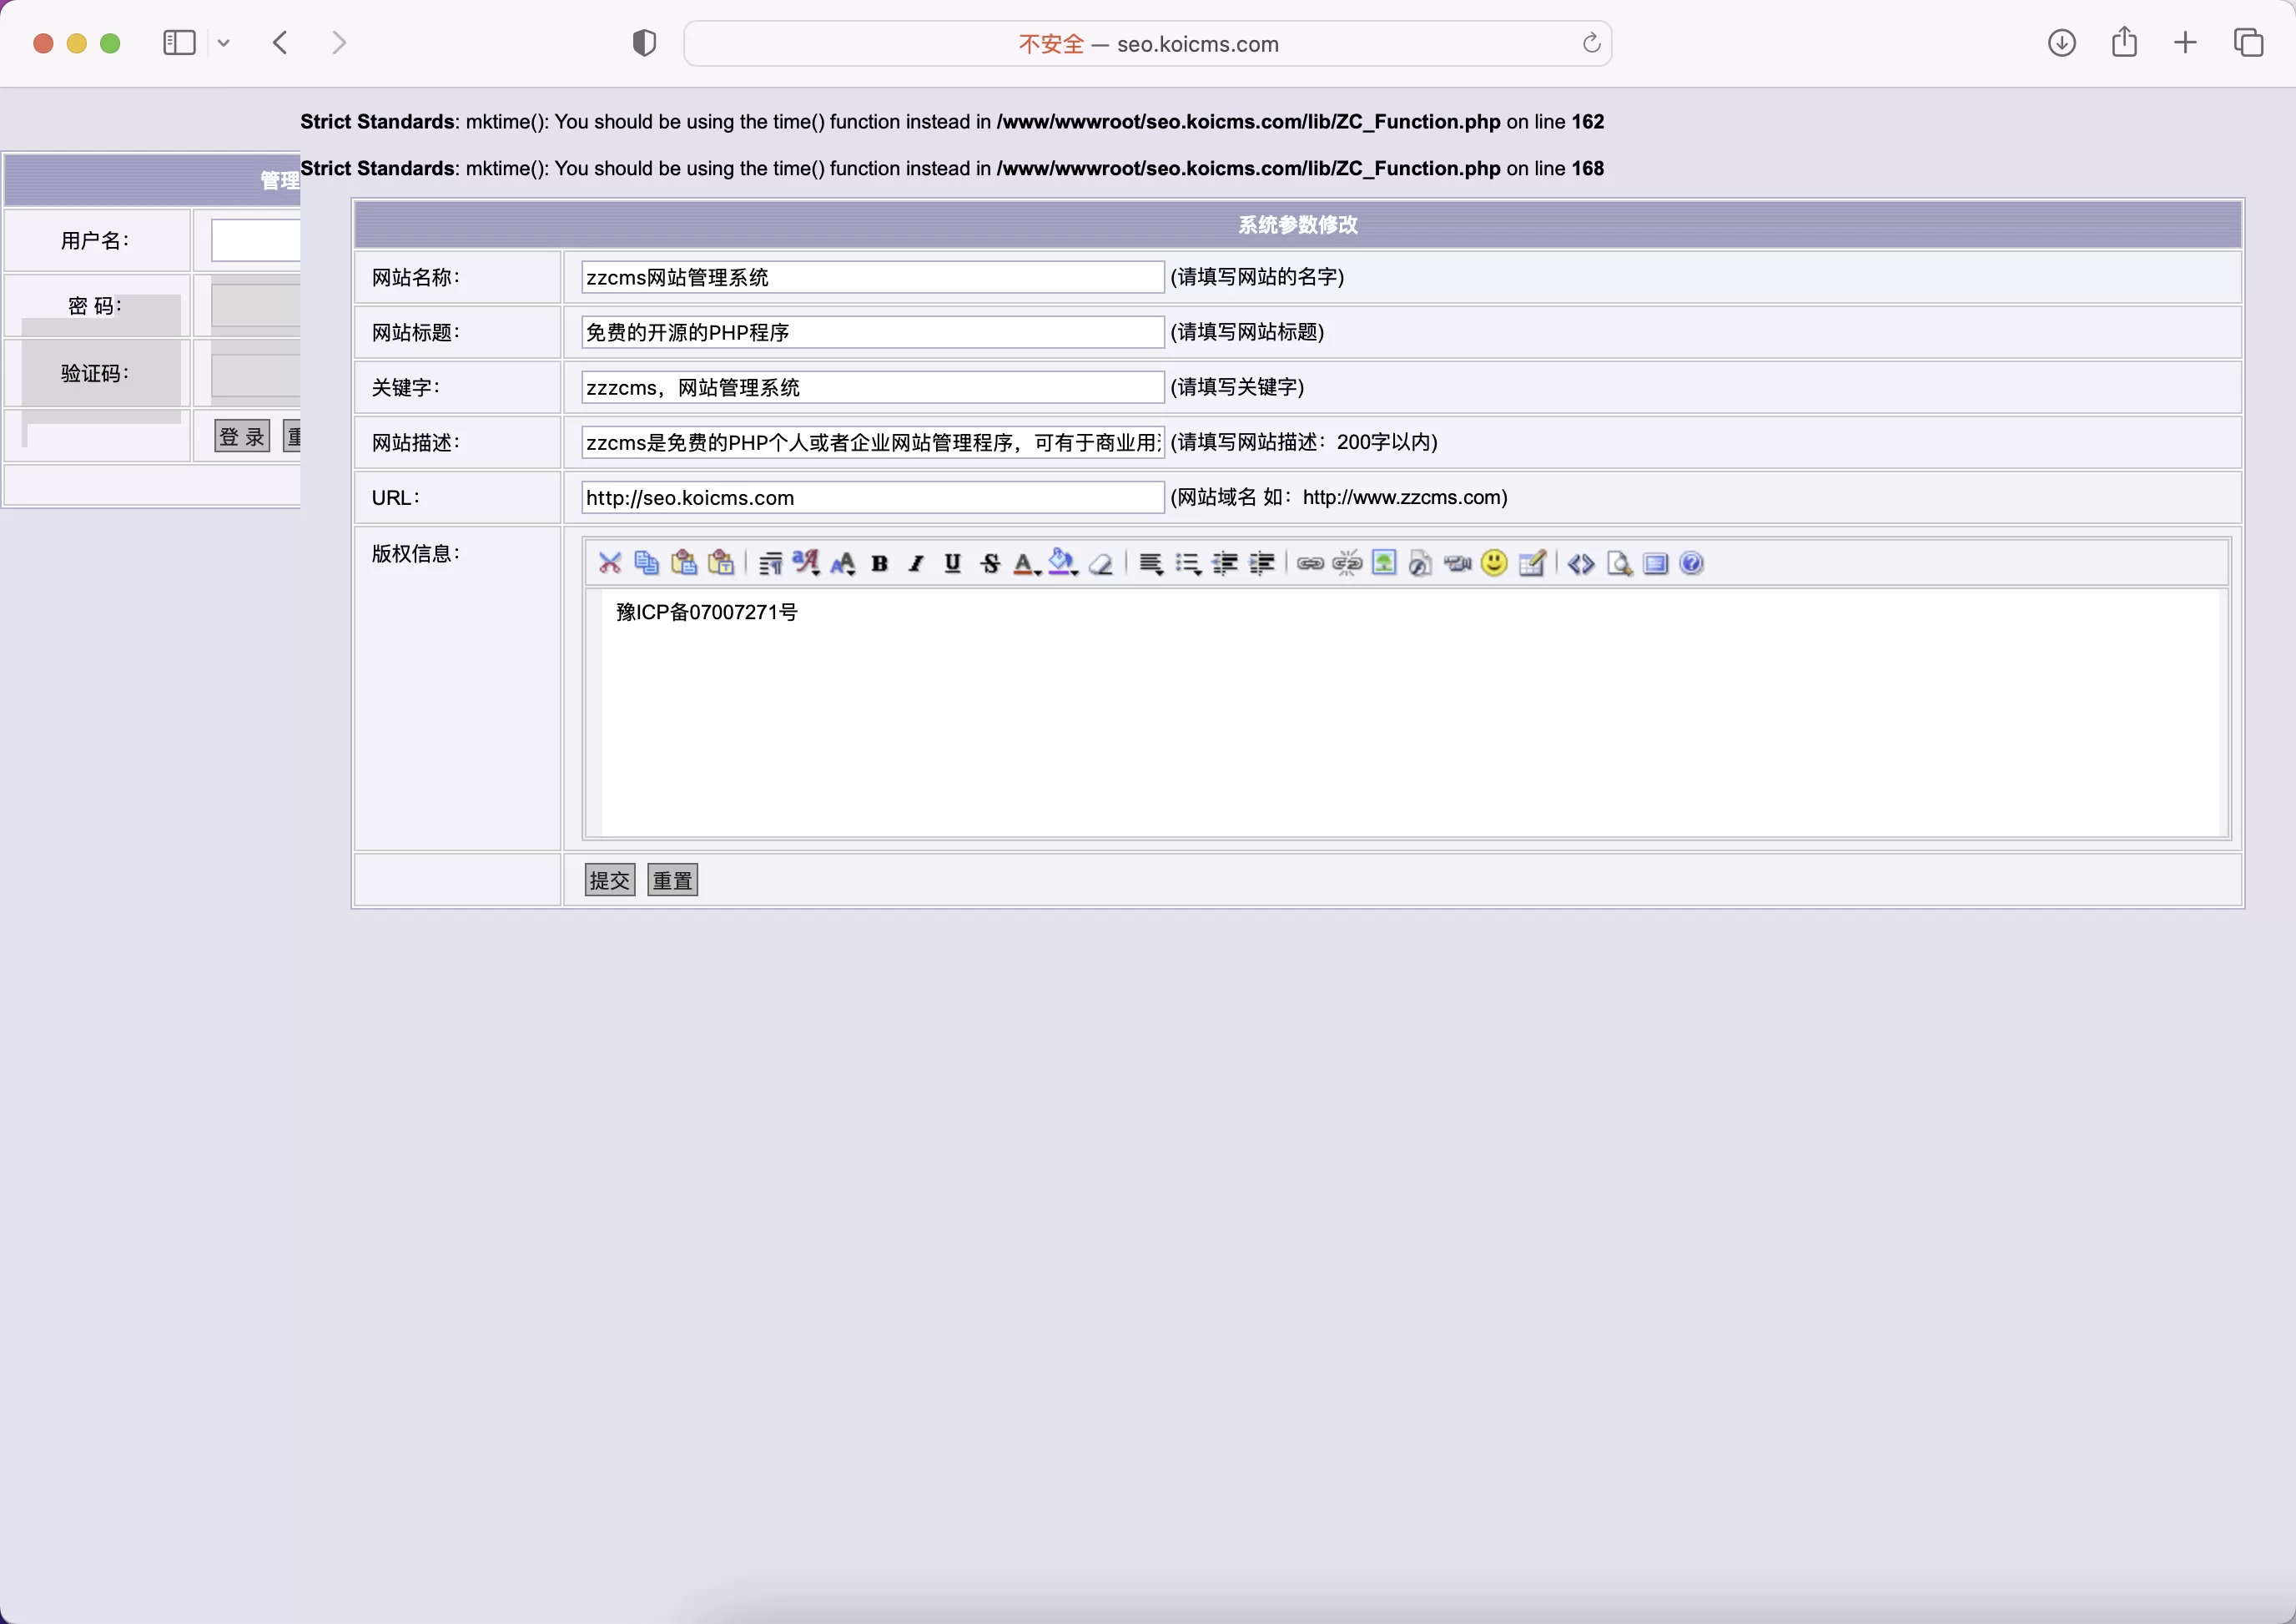
Task: Click the insert Flash file icon
Action: point(1421,563)
